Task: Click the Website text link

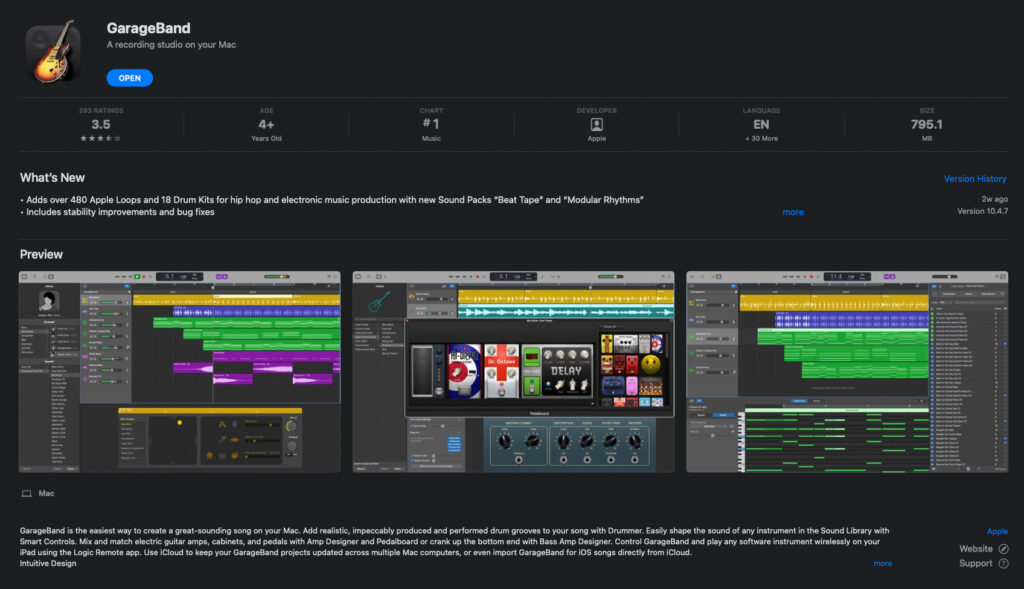Action: click(975, 549)
